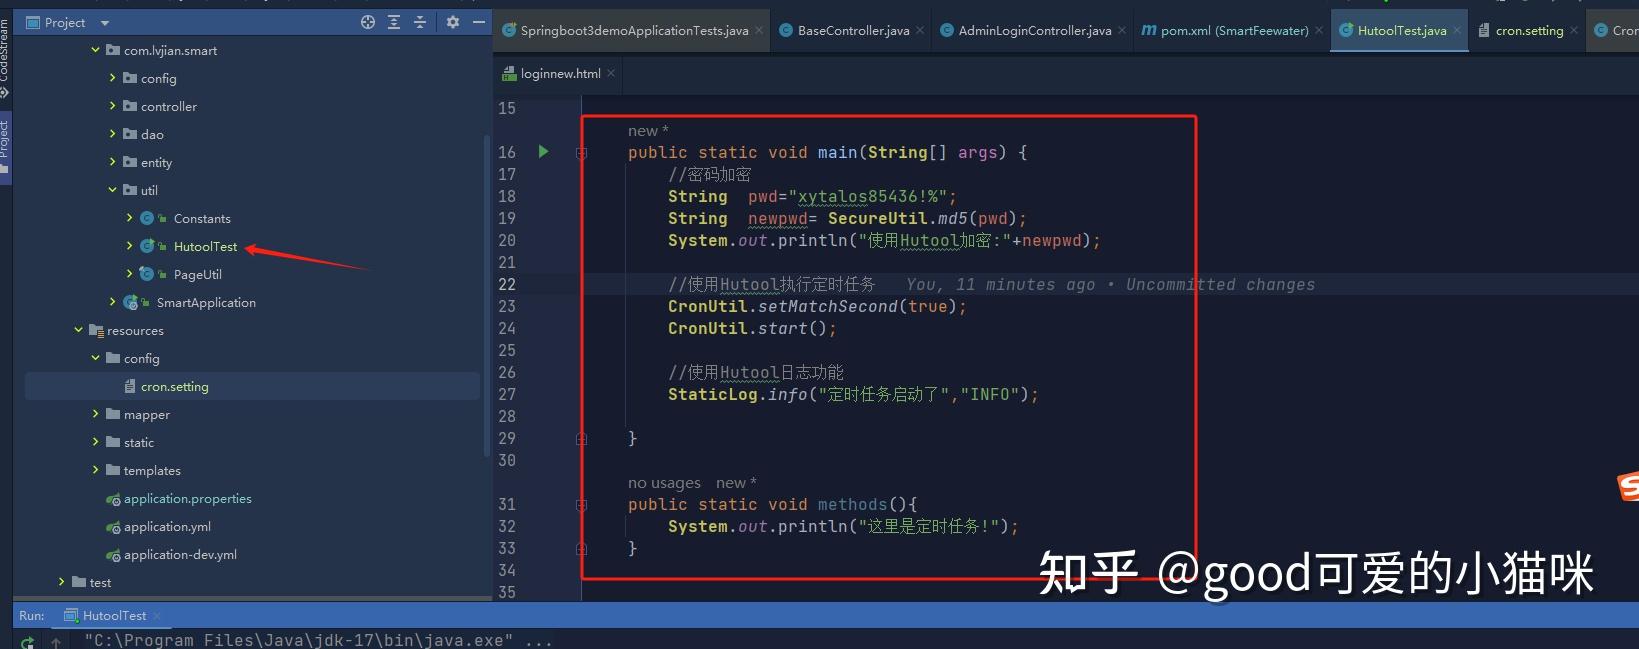Expand the HutoolTest class node

[129, 246]
